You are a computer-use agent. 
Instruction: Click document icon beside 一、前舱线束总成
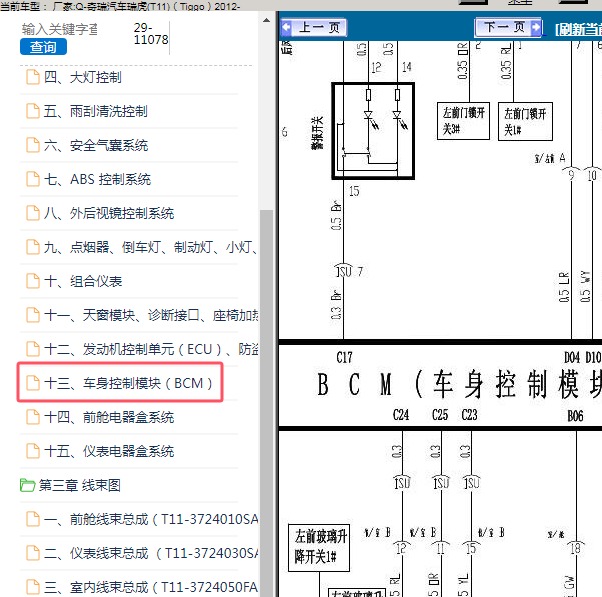[33, 519]
